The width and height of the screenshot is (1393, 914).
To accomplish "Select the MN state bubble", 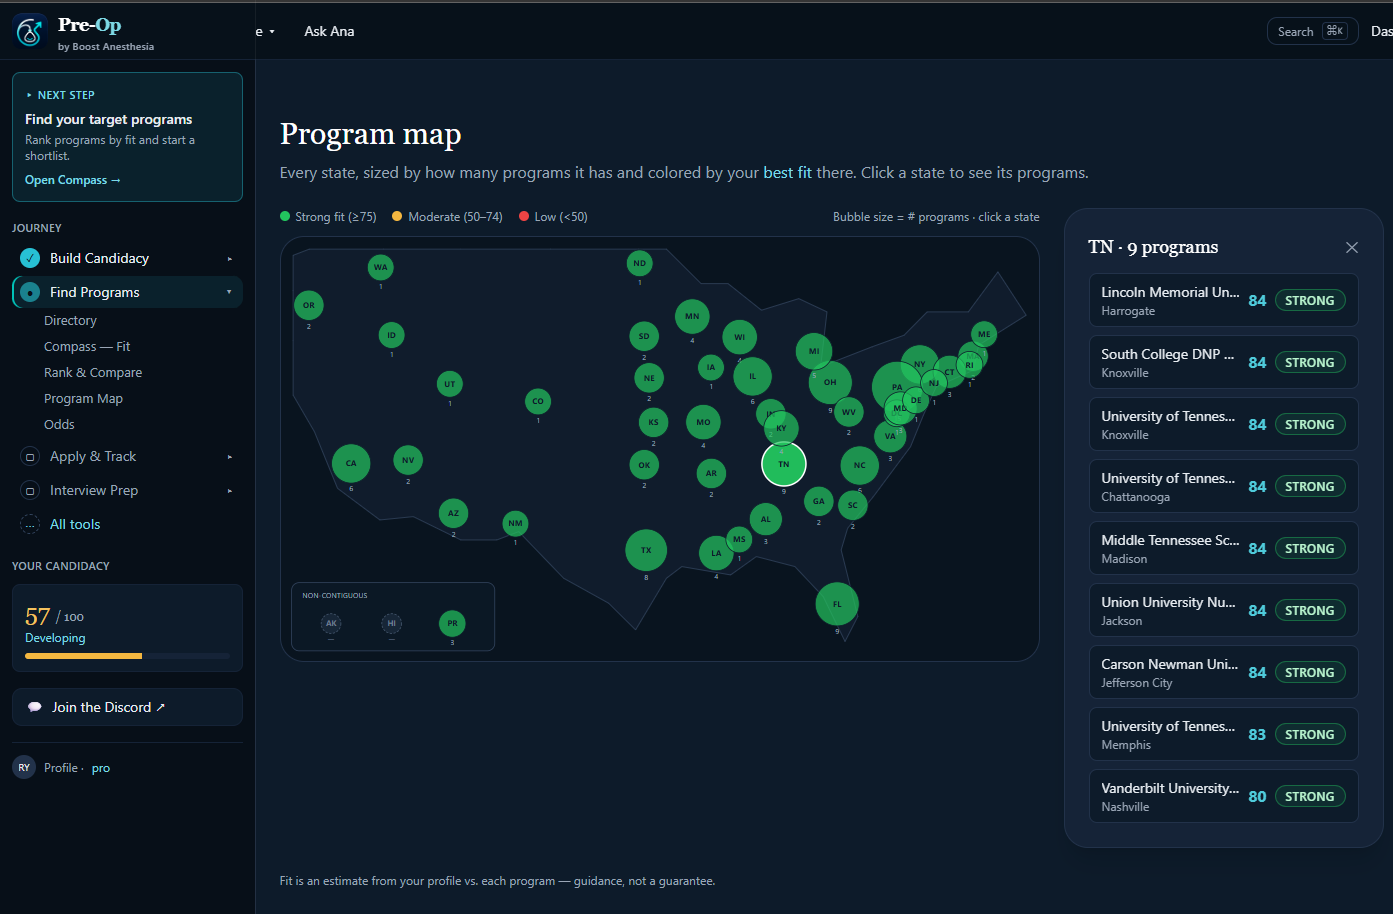I will pyautogui.click(x=692, y=316).
